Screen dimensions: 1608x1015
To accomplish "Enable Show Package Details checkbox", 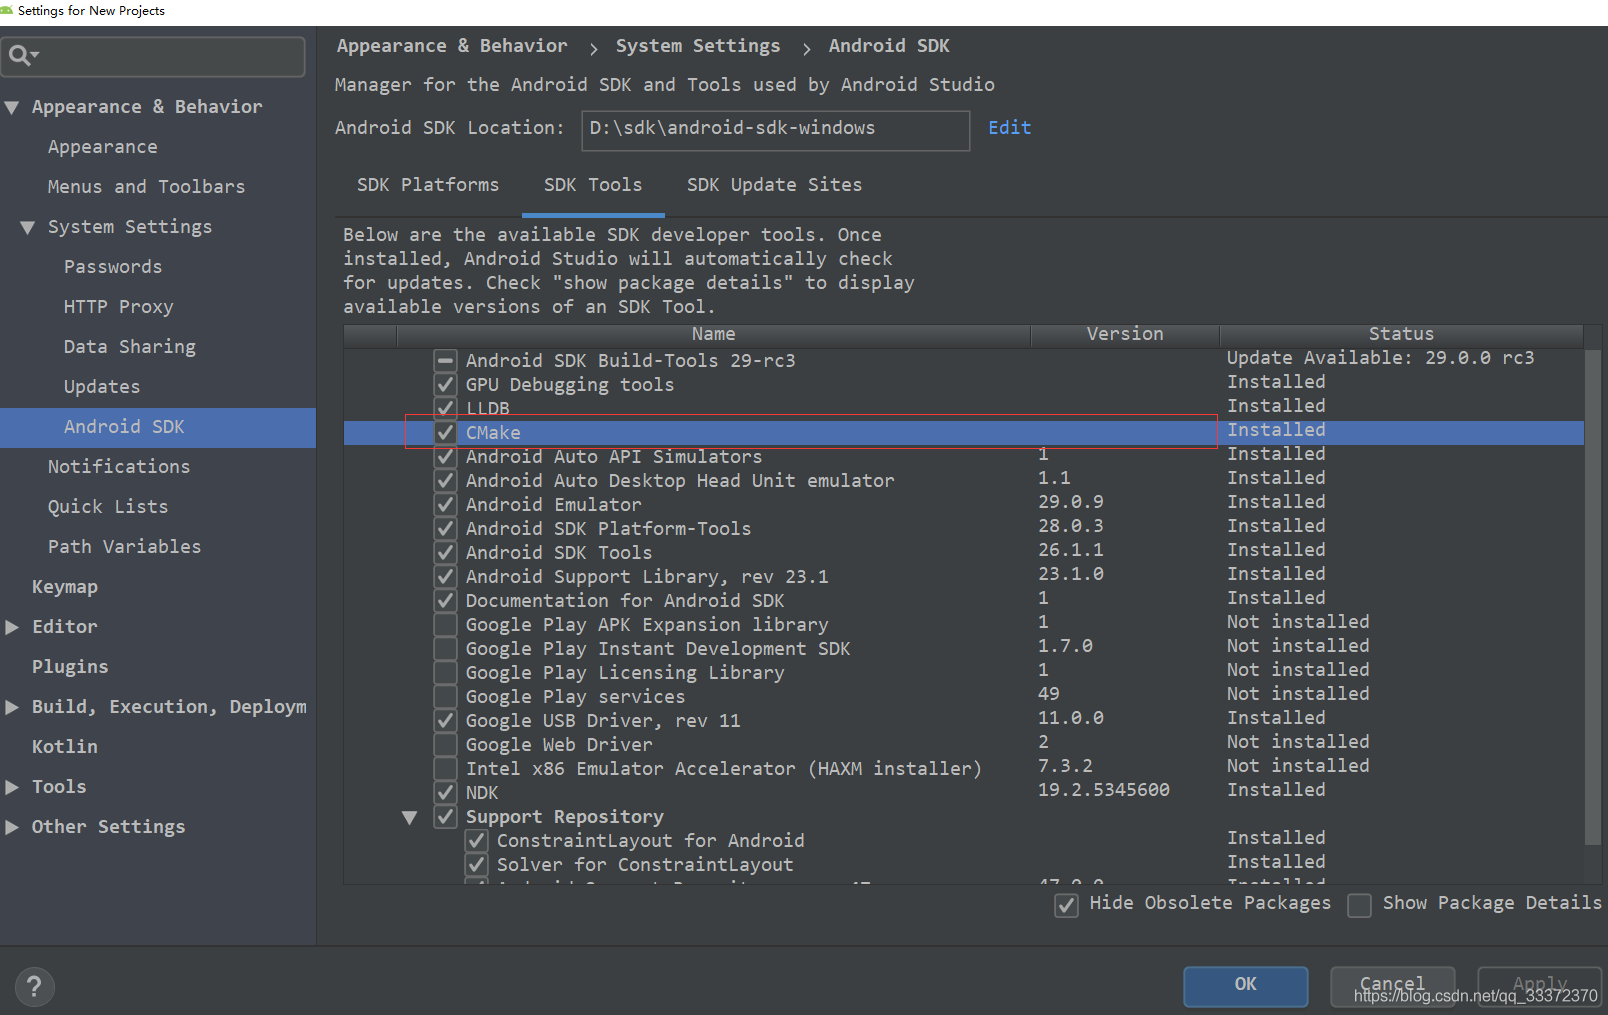I will point(1359,905).
